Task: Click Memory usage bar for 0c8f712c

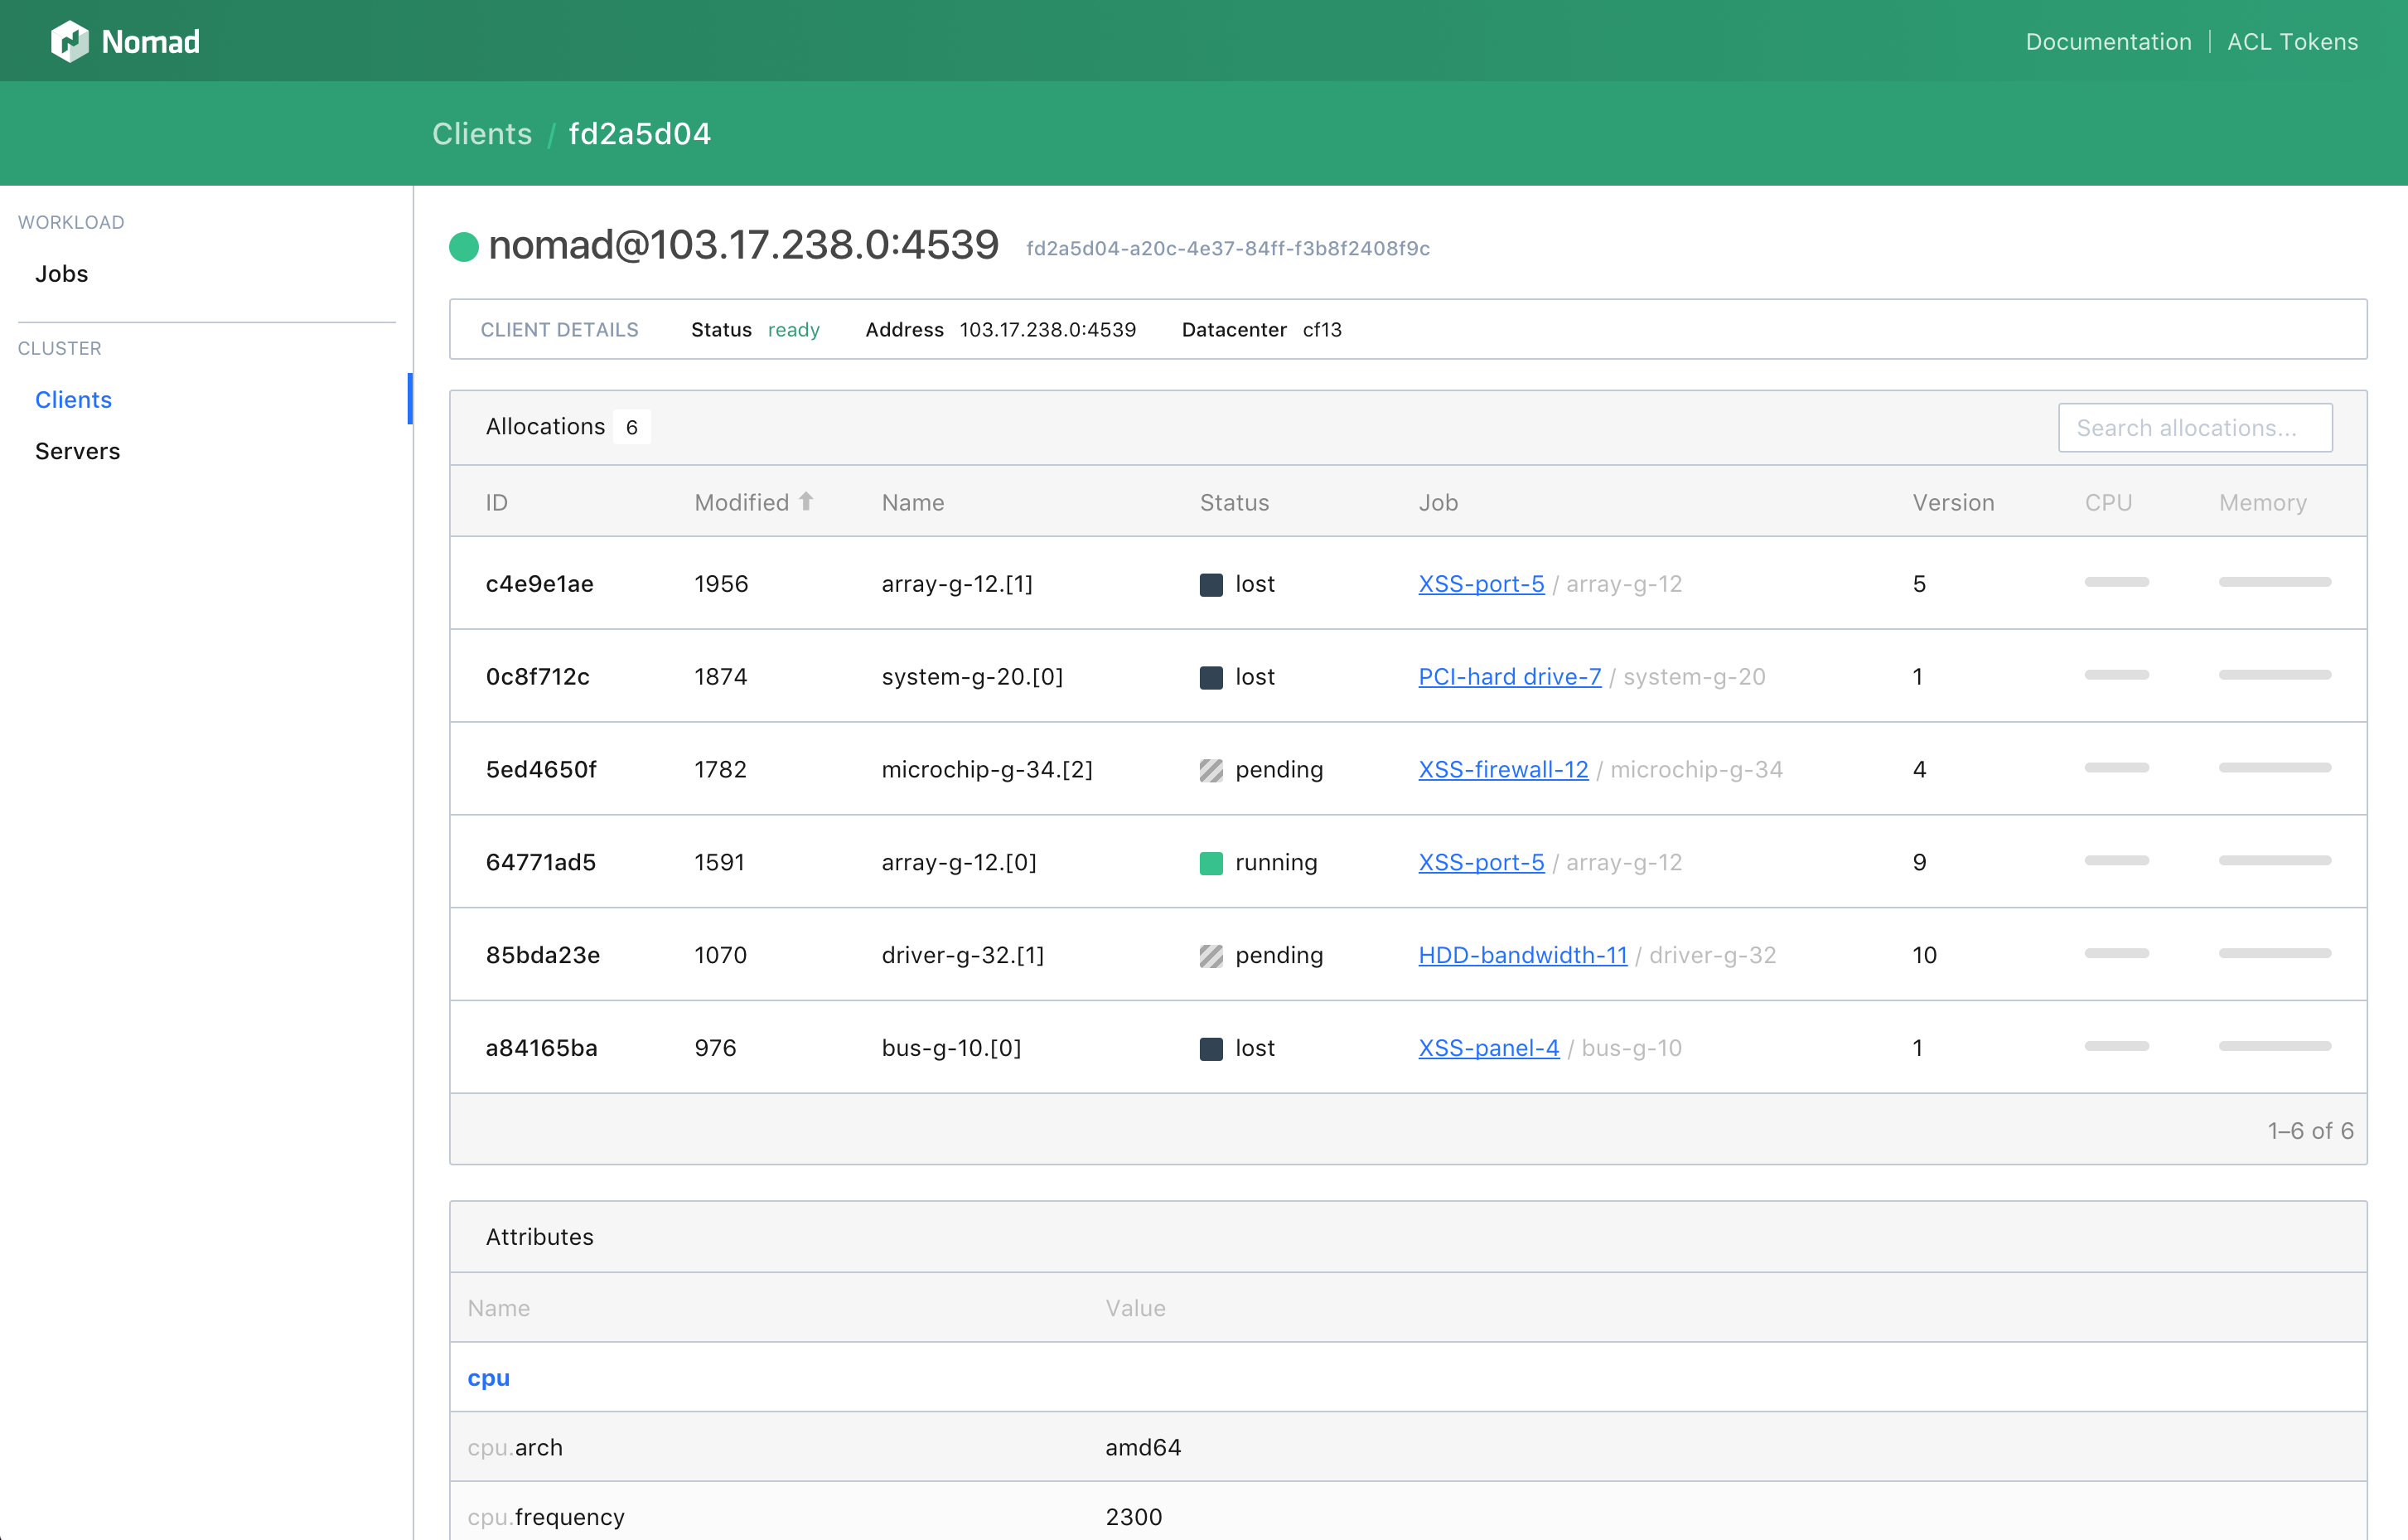Action: pos(2275,675)
